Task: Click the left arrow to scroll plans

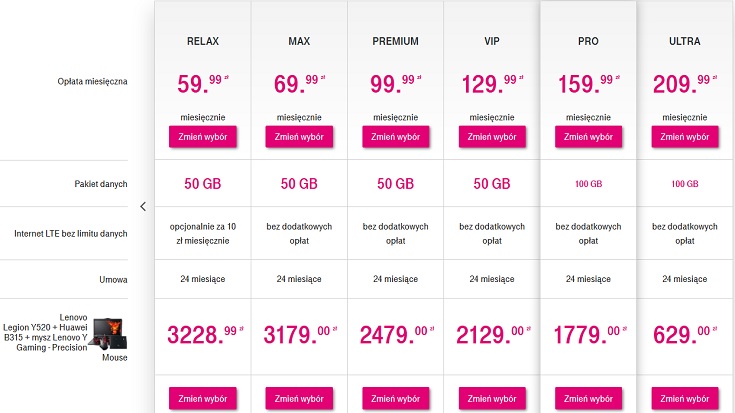Action: (x=143, y=207)
